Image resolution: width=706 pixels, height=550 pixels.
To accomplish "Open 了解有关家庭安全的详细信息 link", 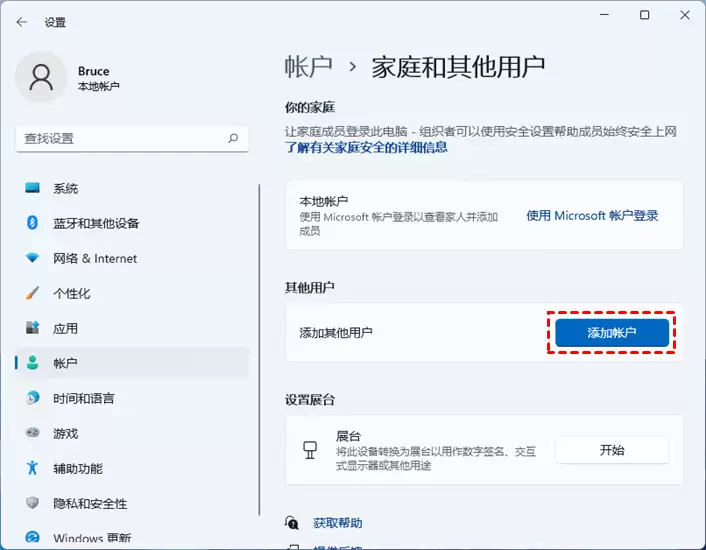I will click(366, 147).
